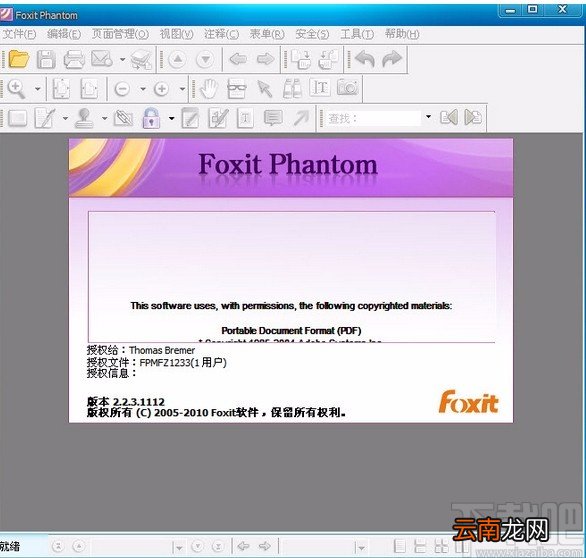Open the 视图(V) menu
The width and height of the screenshot is (586, 558).
point(176,34)
